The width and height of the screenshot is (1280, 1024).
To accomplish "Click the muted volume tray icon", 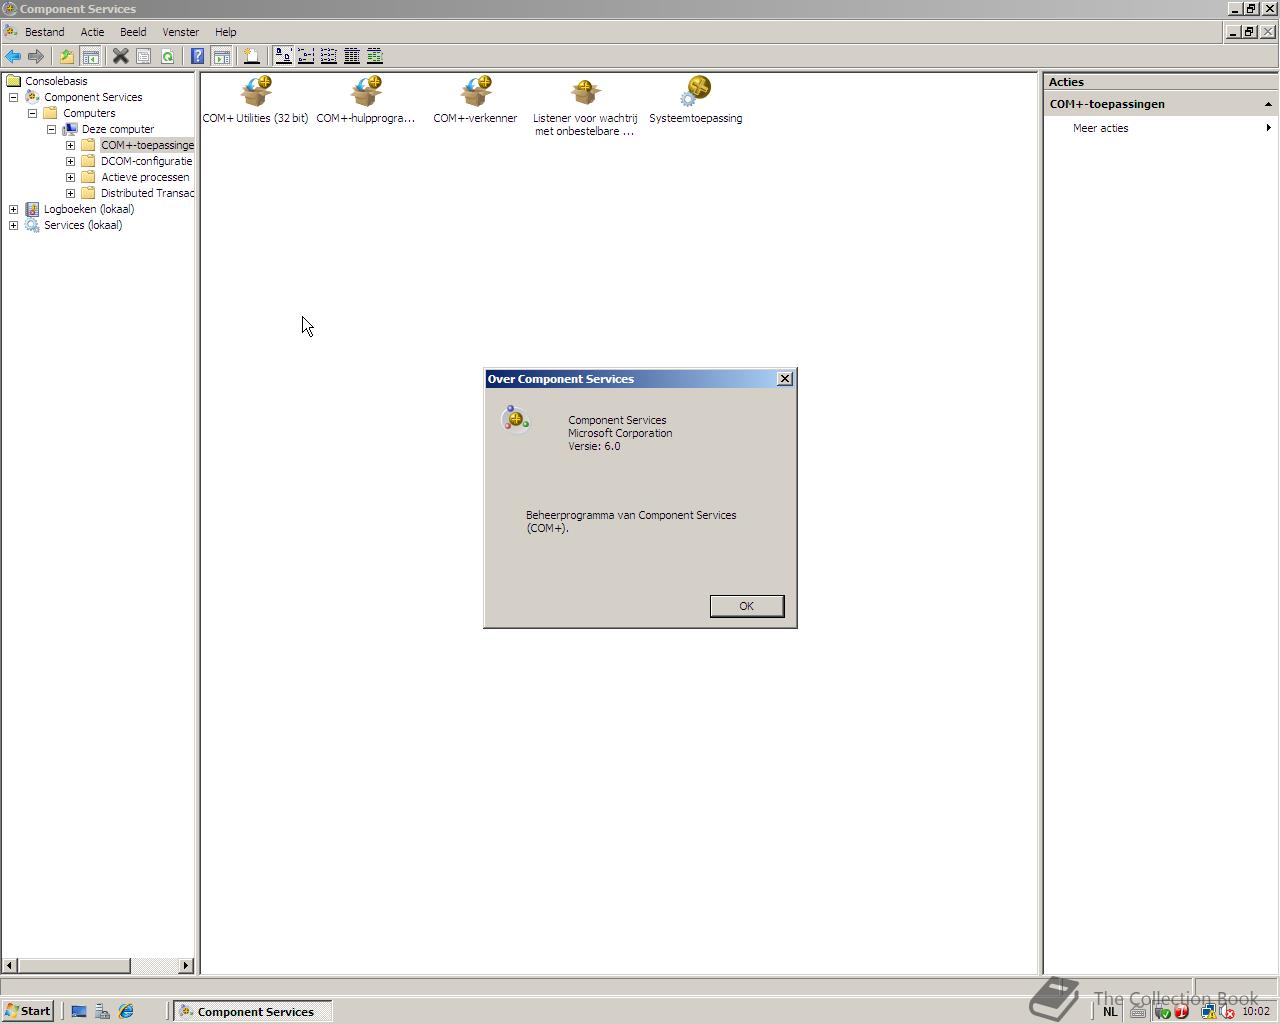I will tap(1227, 1012).
